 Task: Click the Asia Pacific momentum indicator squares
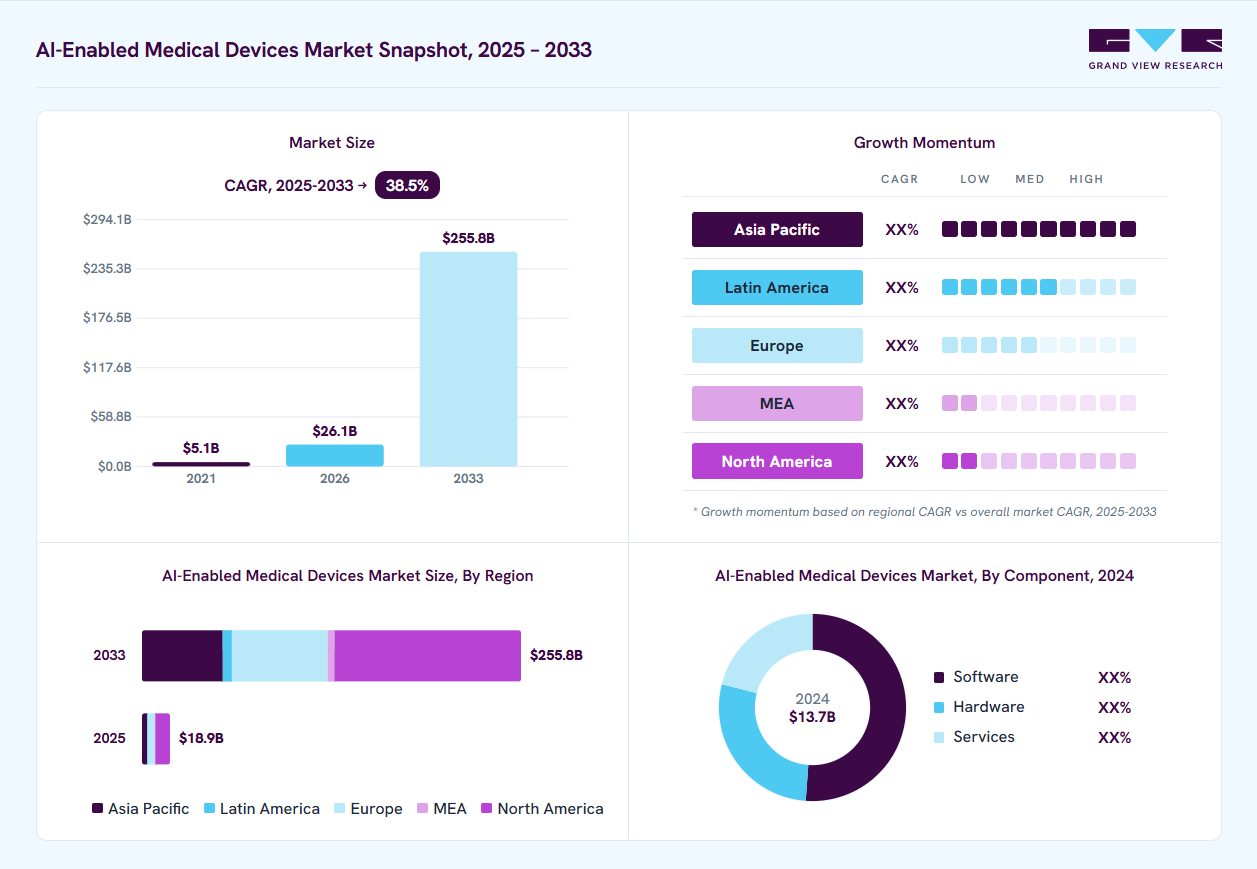[1039, 229]
